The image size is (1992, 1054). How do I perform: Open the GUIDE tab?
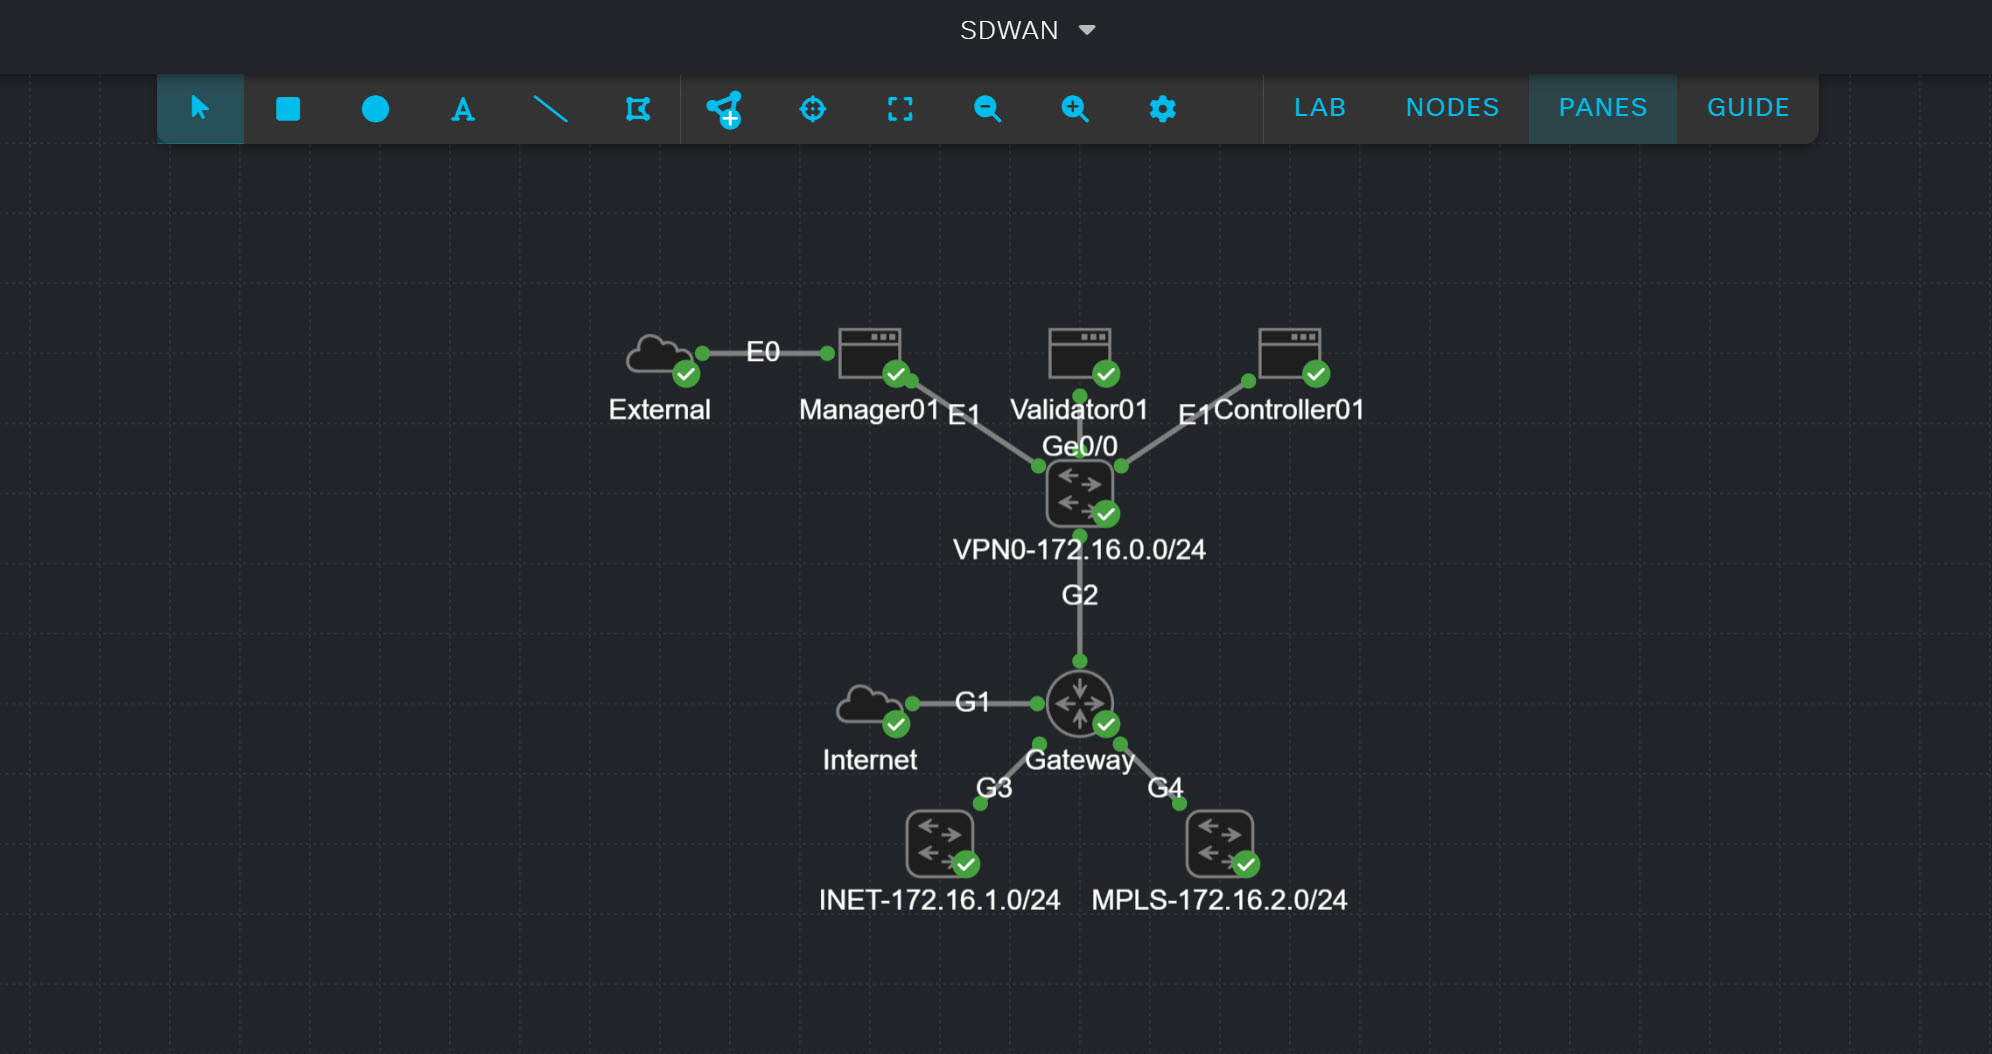[1748, 108]
